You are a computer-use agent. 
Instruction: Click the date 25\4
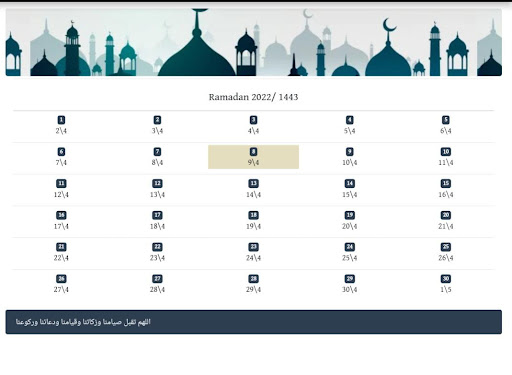(x=349, y=258)
